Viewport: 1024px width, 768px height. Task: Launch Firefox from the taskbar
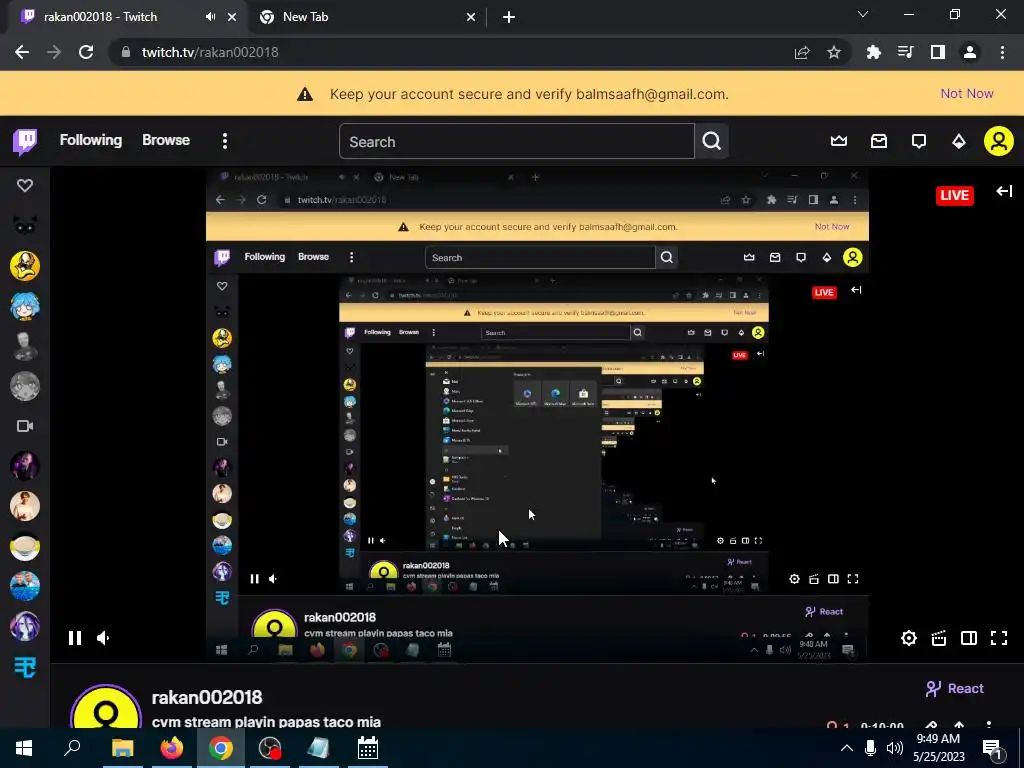pos(172,748)
